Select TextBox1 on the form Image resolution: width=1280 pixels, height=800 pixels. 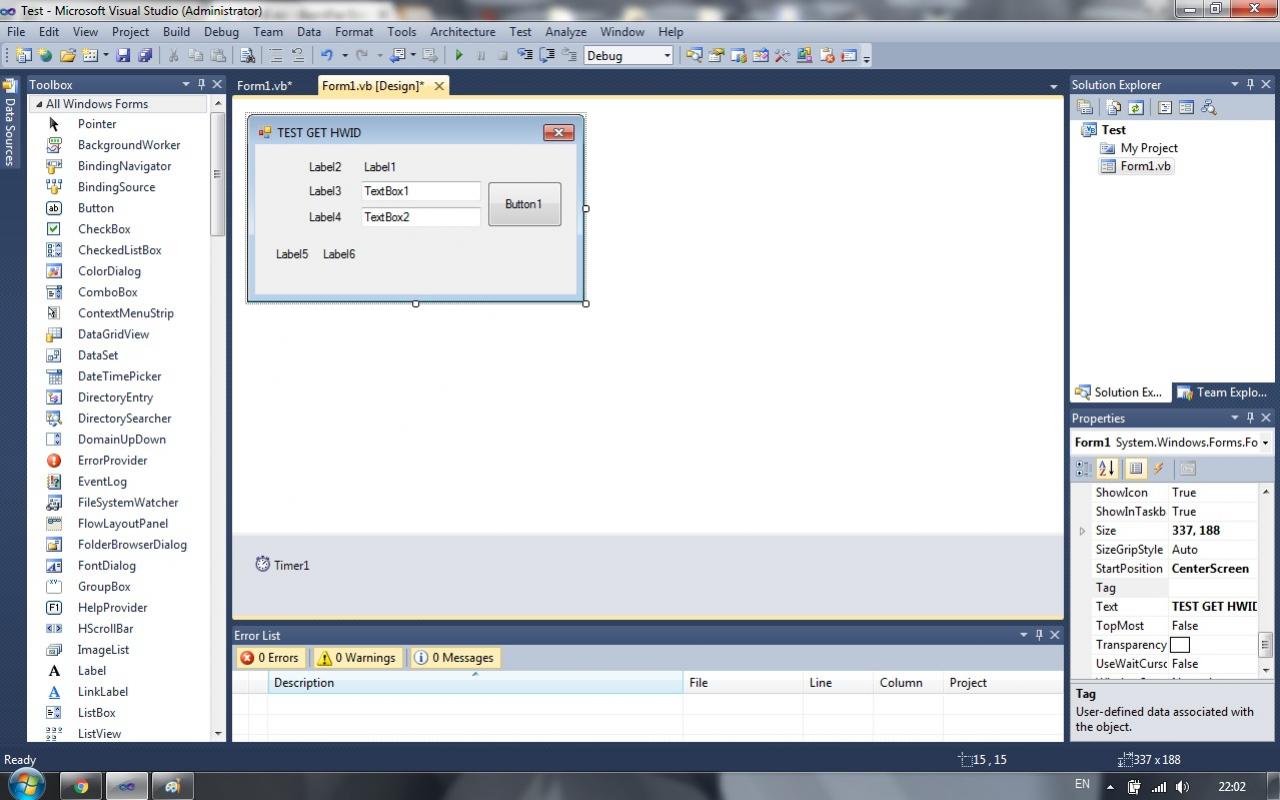[421, 191]
